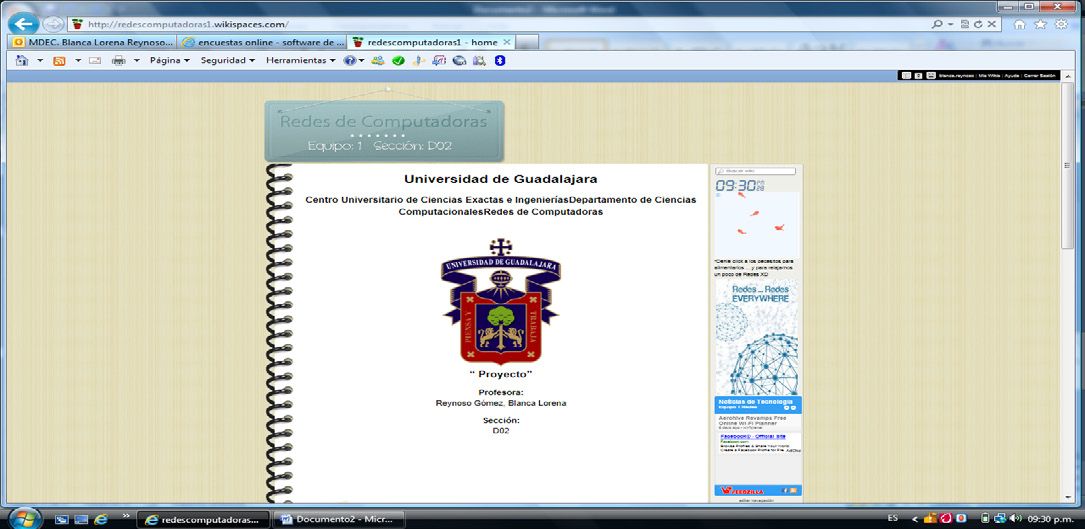The image size is (1085, 529).
Task: Click the volume speaker tray icon
Action: (1015, 518)
